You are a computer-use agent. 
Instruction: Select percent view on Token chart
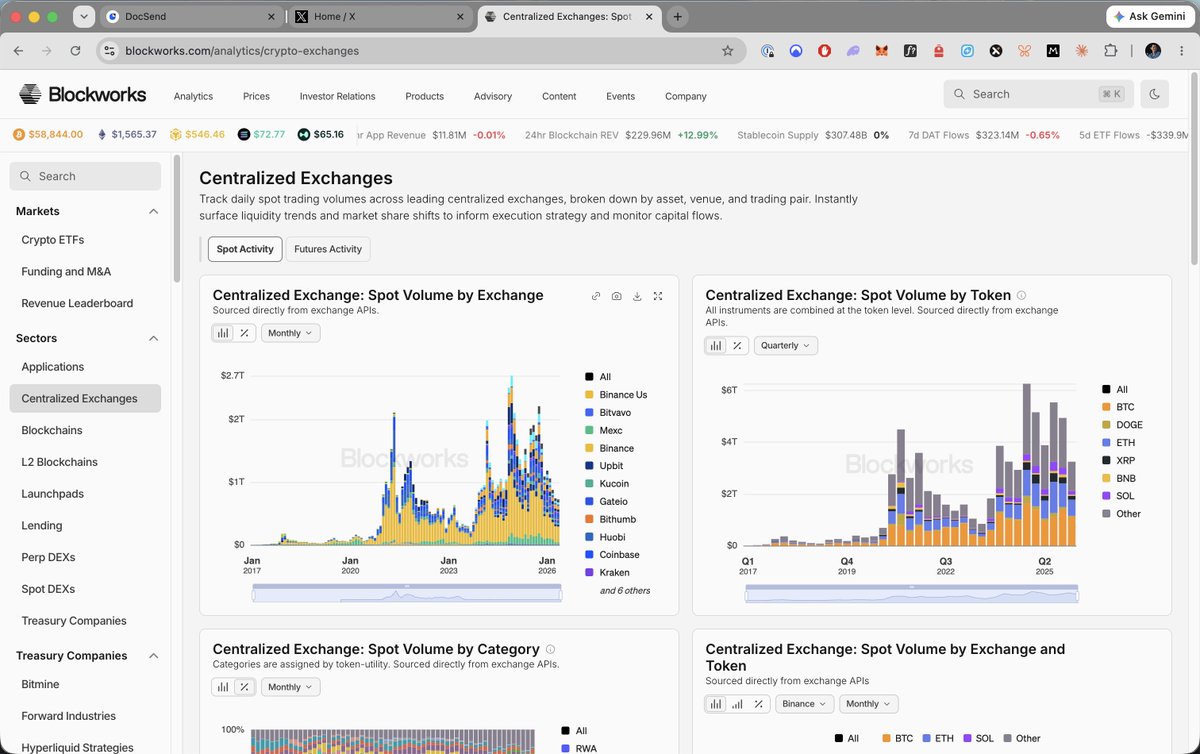[x=737, y=345]
